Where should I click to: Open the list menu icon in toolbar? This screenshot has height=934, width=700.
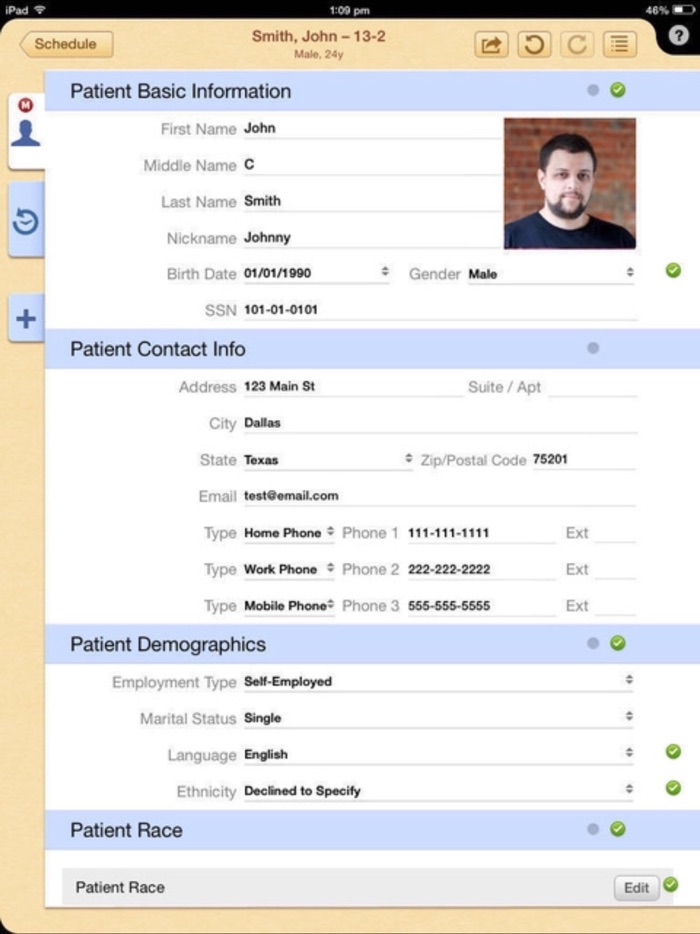coord(620,45)
